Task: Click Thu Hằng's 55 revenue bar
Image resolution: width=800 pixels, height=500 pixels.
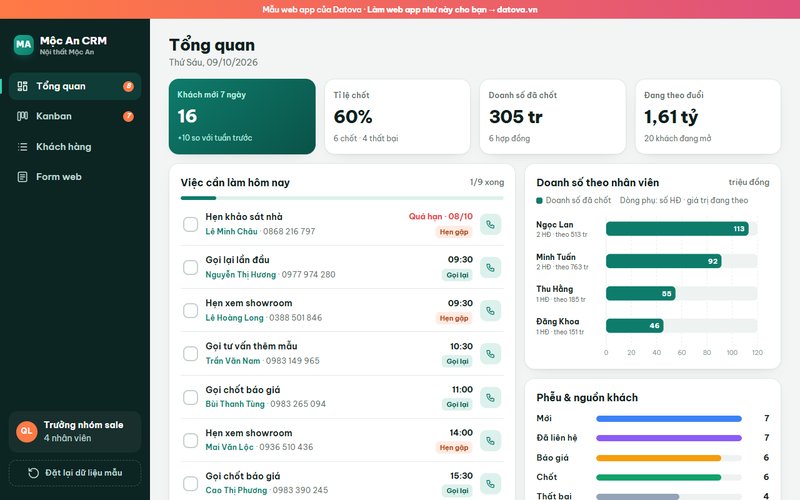Action: tap(641, 293)
